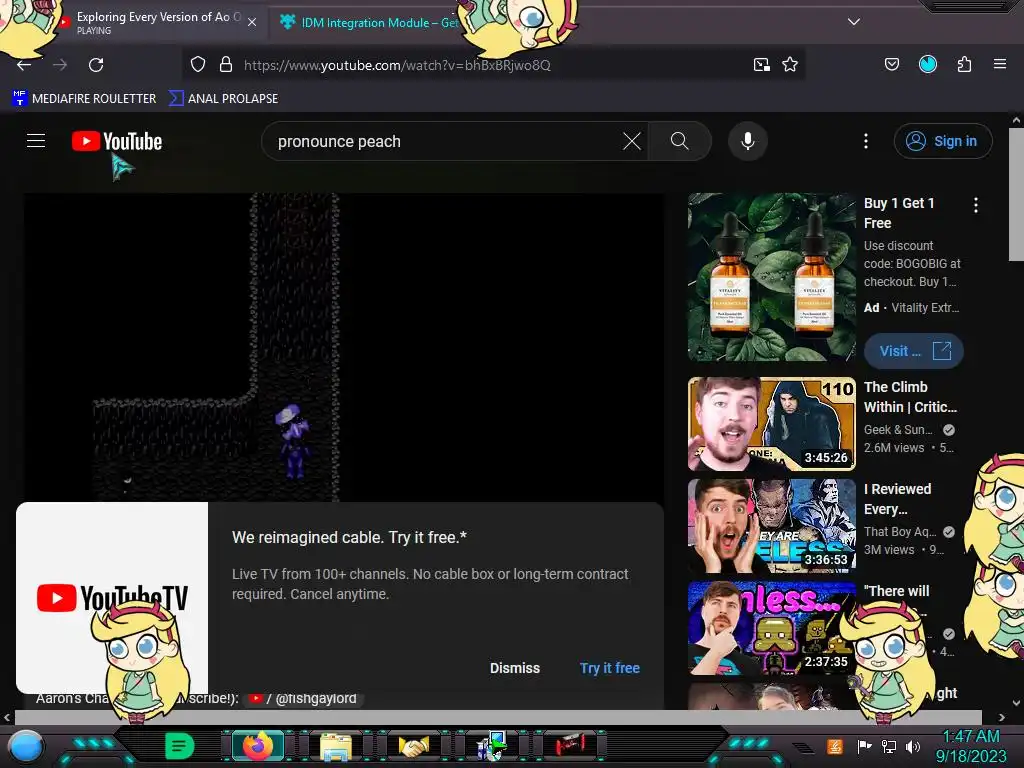Open the Firefox hamburger application menu
Viewport: 1024px width, 768px height.
pos(1000,64)
